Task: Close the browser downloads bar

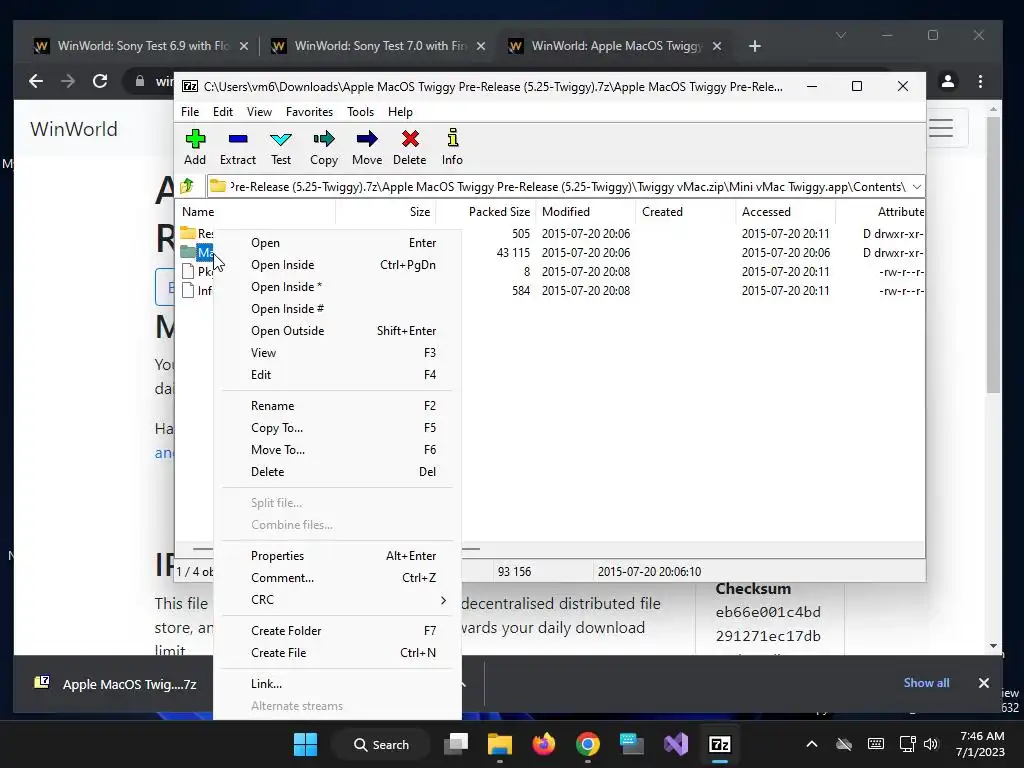Action: tap(984, 682)
